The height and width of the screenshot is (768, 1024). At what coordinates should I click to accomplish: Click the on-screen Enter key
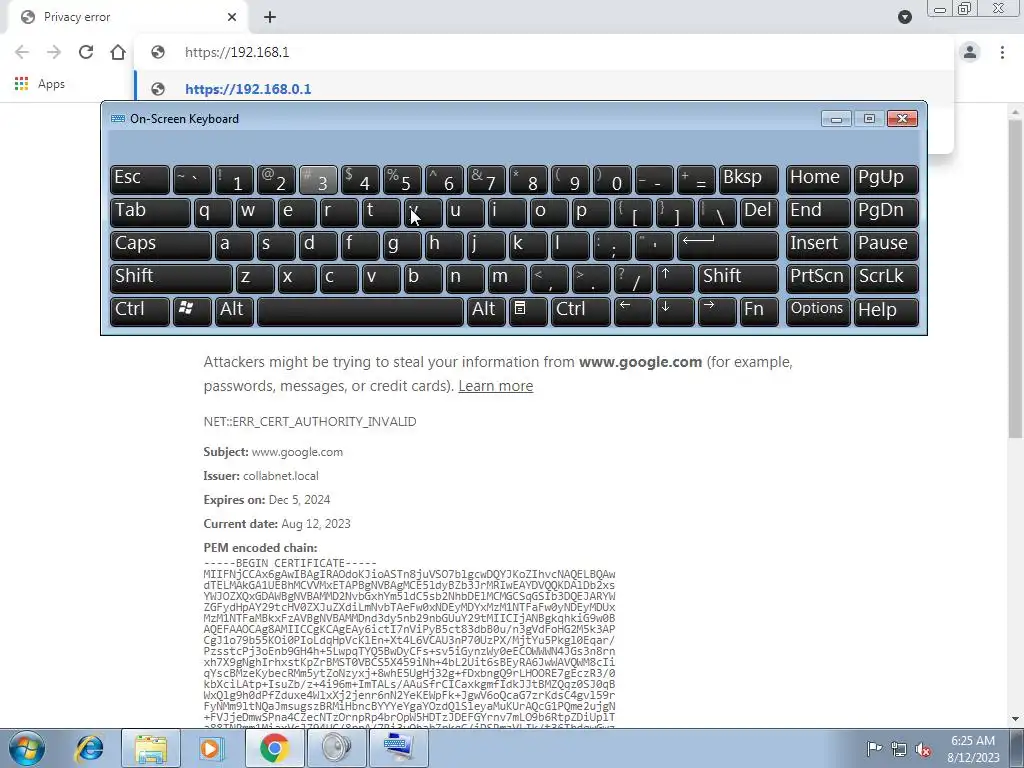click(x=728, y=245)
